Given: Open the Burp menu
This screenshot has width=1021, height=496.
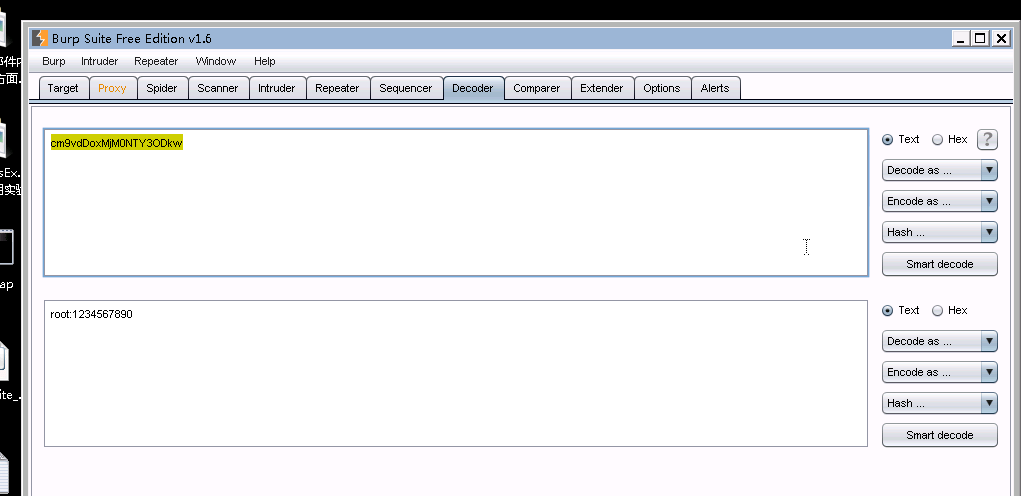Looking at the screenshot, I should (53, 61).
